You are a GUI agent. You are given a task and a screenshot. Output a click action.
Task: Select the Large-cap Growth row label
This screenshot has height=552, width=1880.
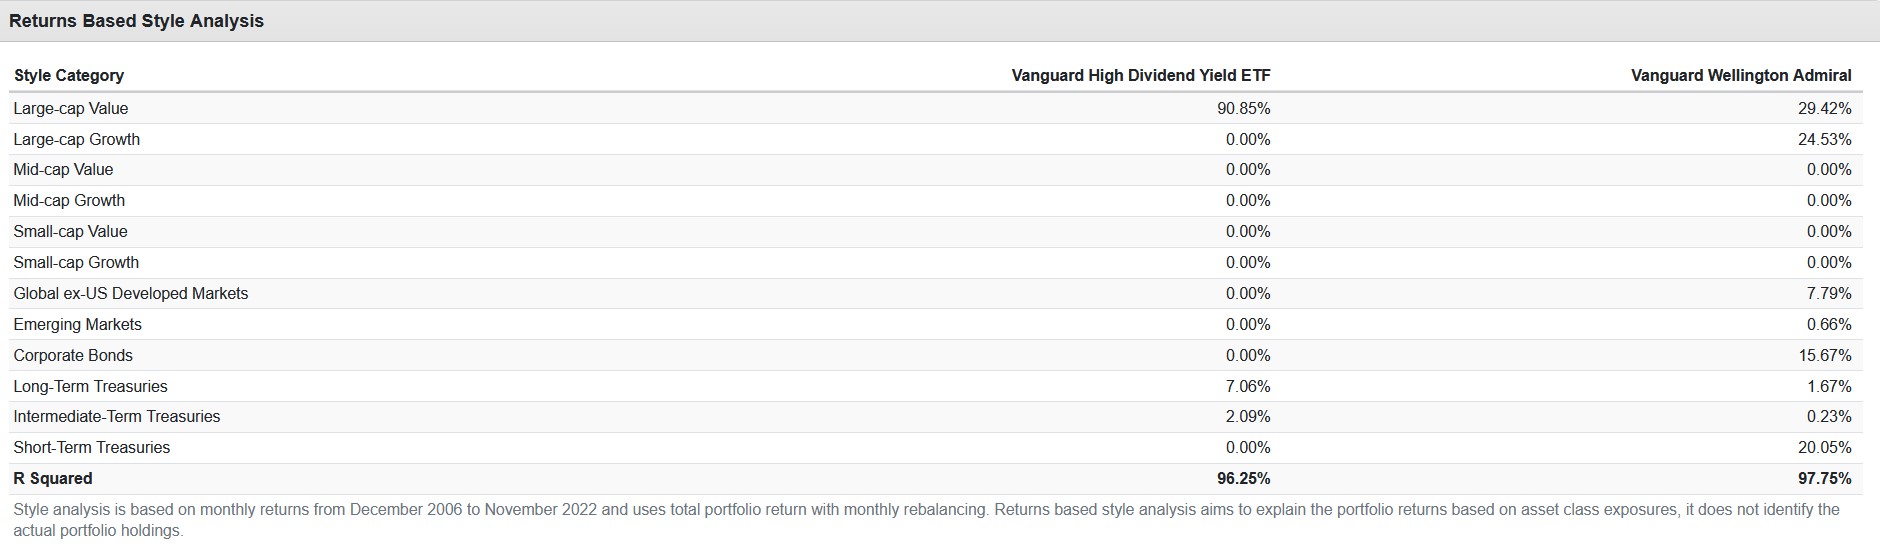point(77,139)
